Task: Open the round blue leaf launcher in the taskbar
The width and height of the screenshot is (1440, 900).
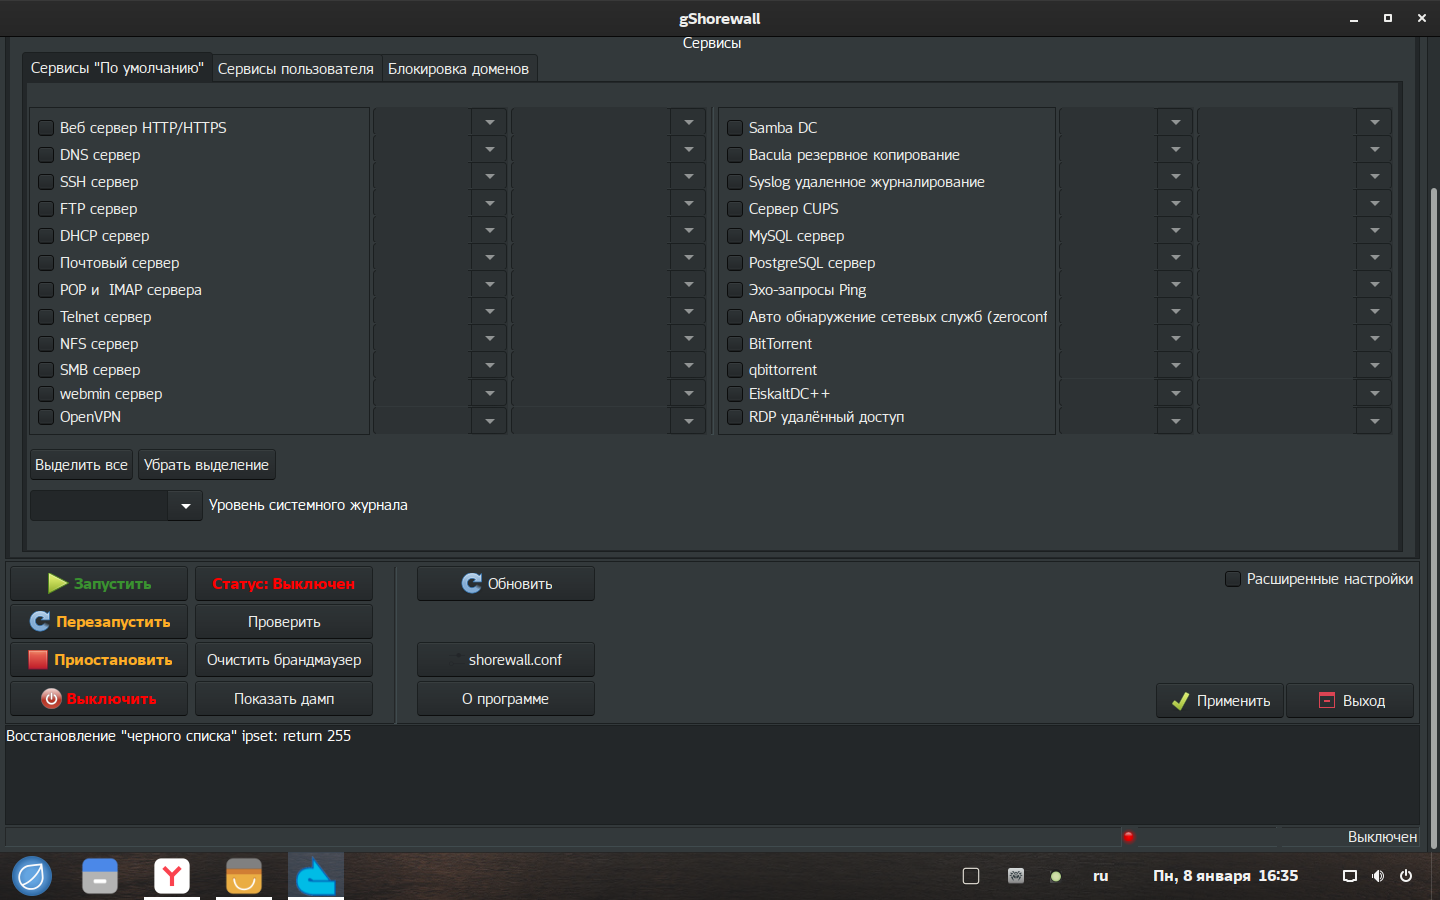Action: point(32,877)
